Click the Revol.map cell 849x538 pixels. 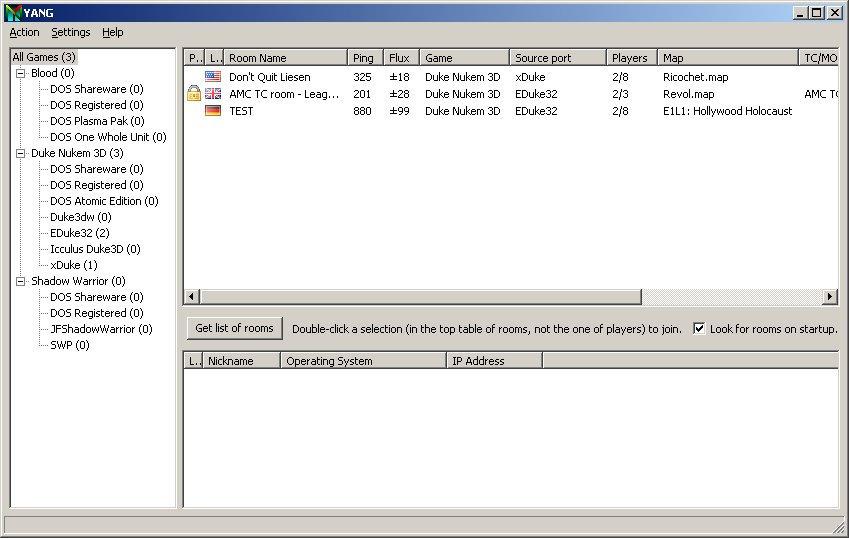(x=688, y=94)
